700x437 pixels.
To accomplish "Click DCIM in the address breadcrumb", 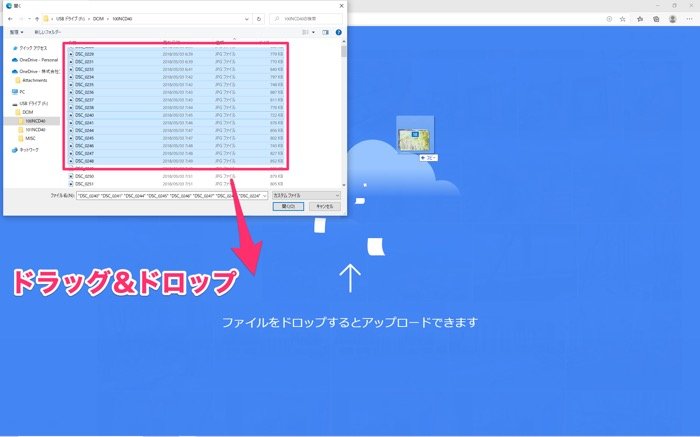I will pyautogui.click(x=98, y=19).
